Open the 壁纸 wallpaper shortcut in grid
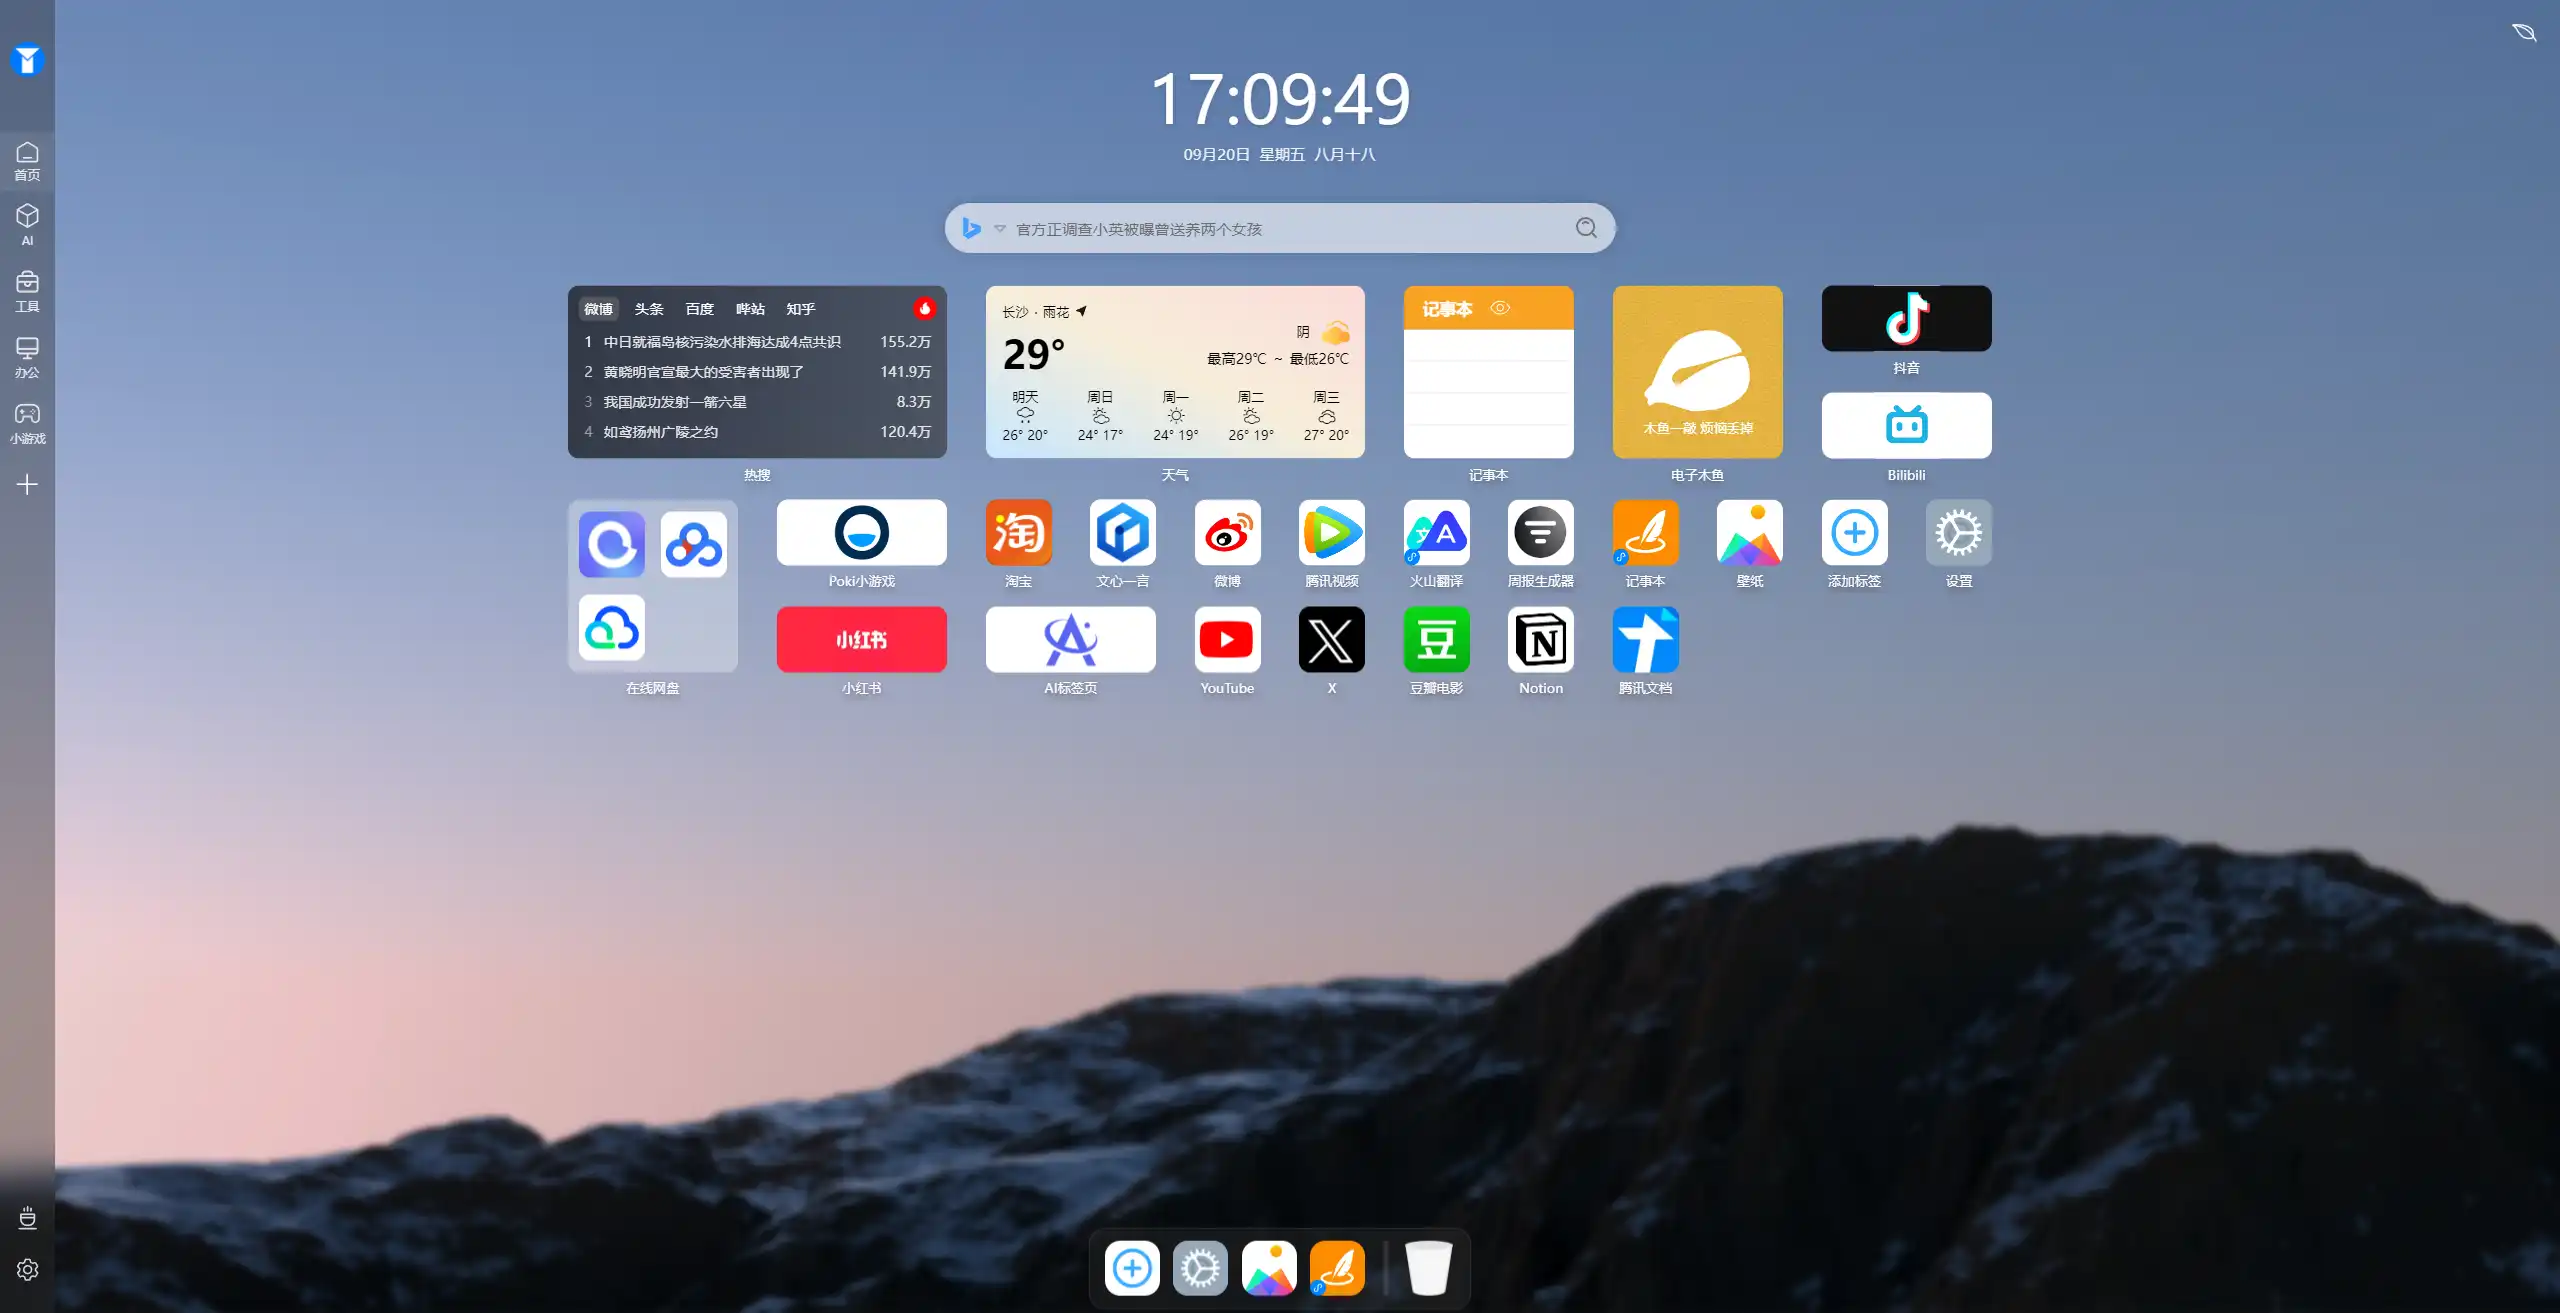This screenshot has width=2560, height=1313. pyautogui.click(x=1750, y=533)
